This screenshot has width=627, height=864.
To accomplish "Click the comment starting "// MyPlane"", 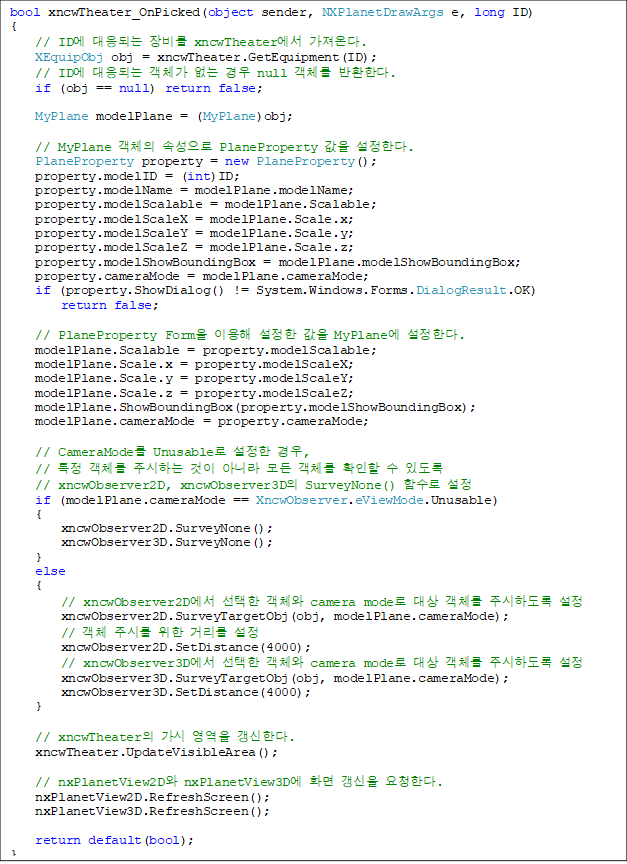I will point(224,147).
